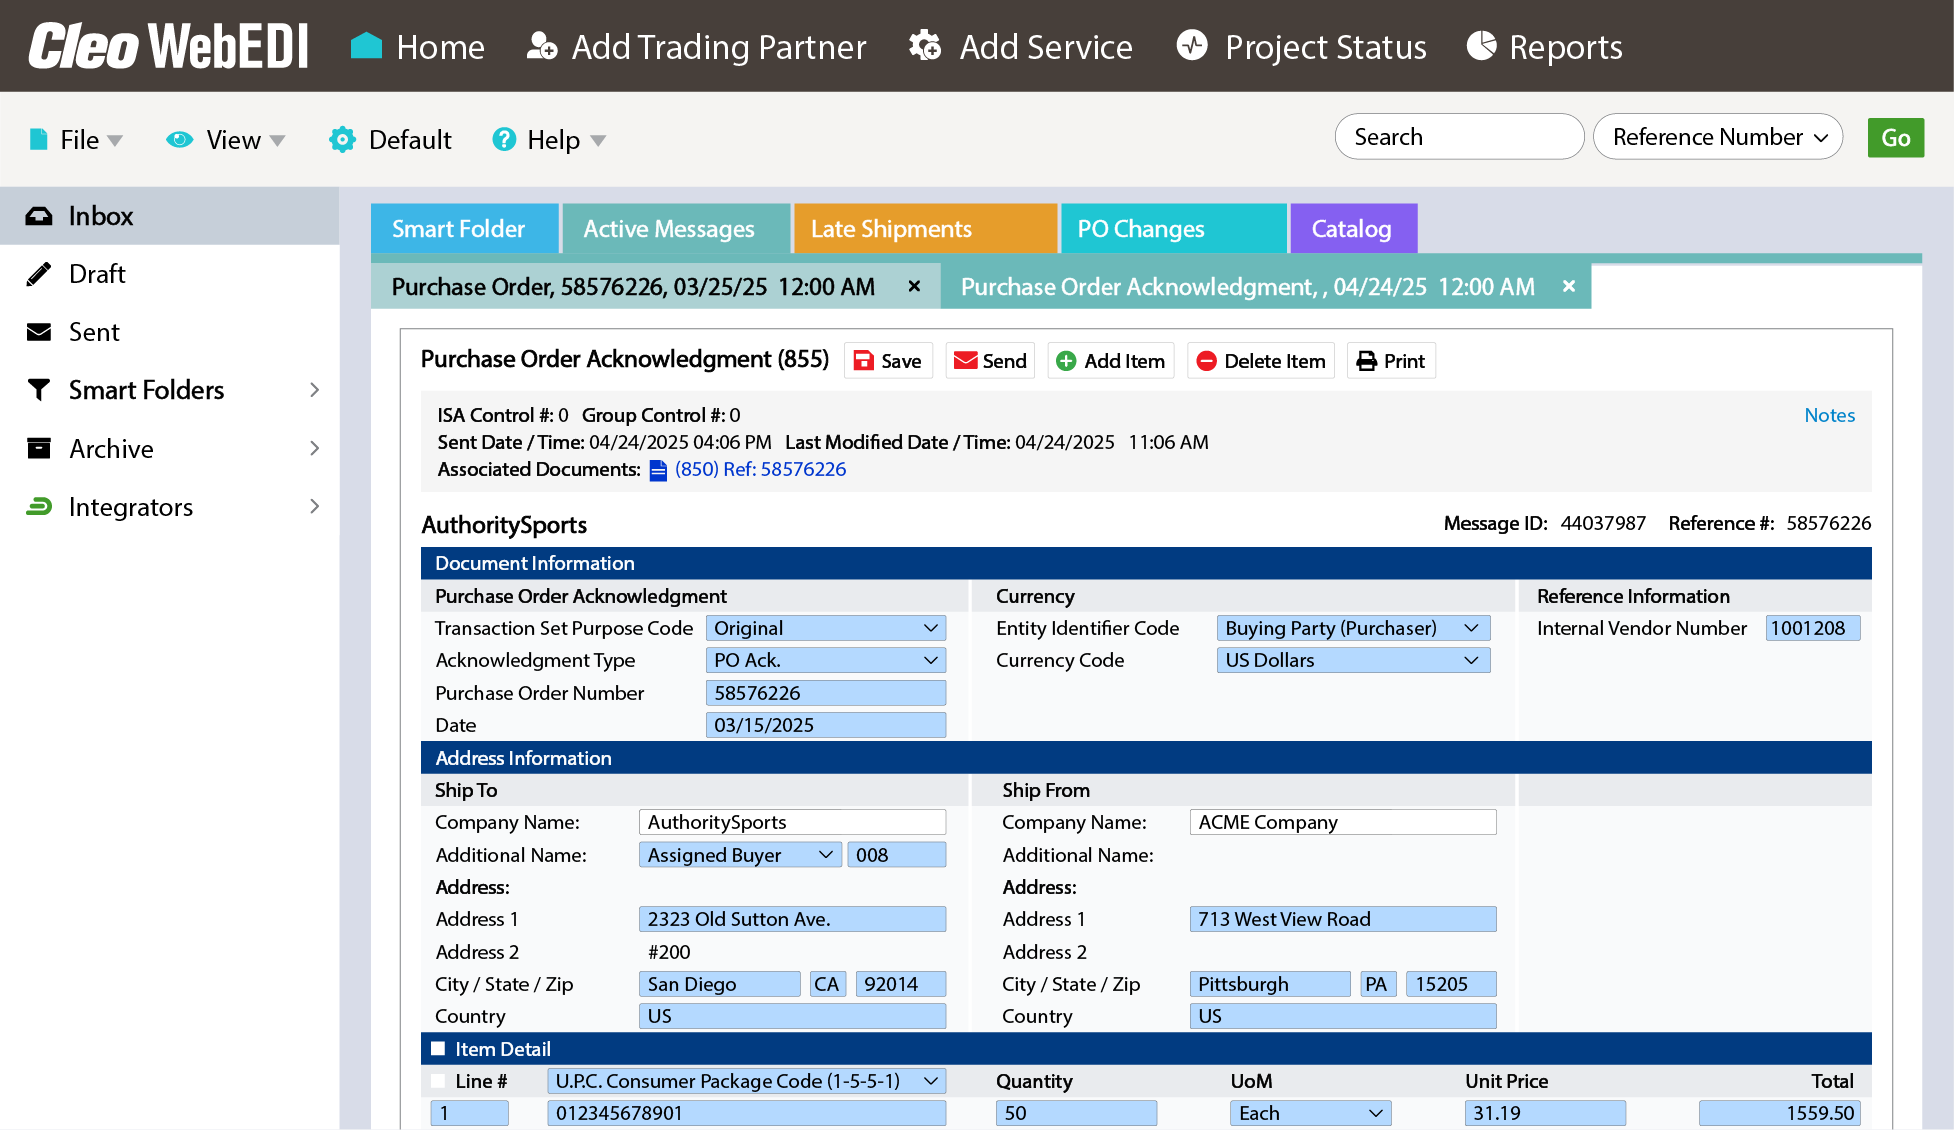Screen dimensions: 1954x1130
Task: Click the Archive icon in the sidebar
Action: pos(39,448)
